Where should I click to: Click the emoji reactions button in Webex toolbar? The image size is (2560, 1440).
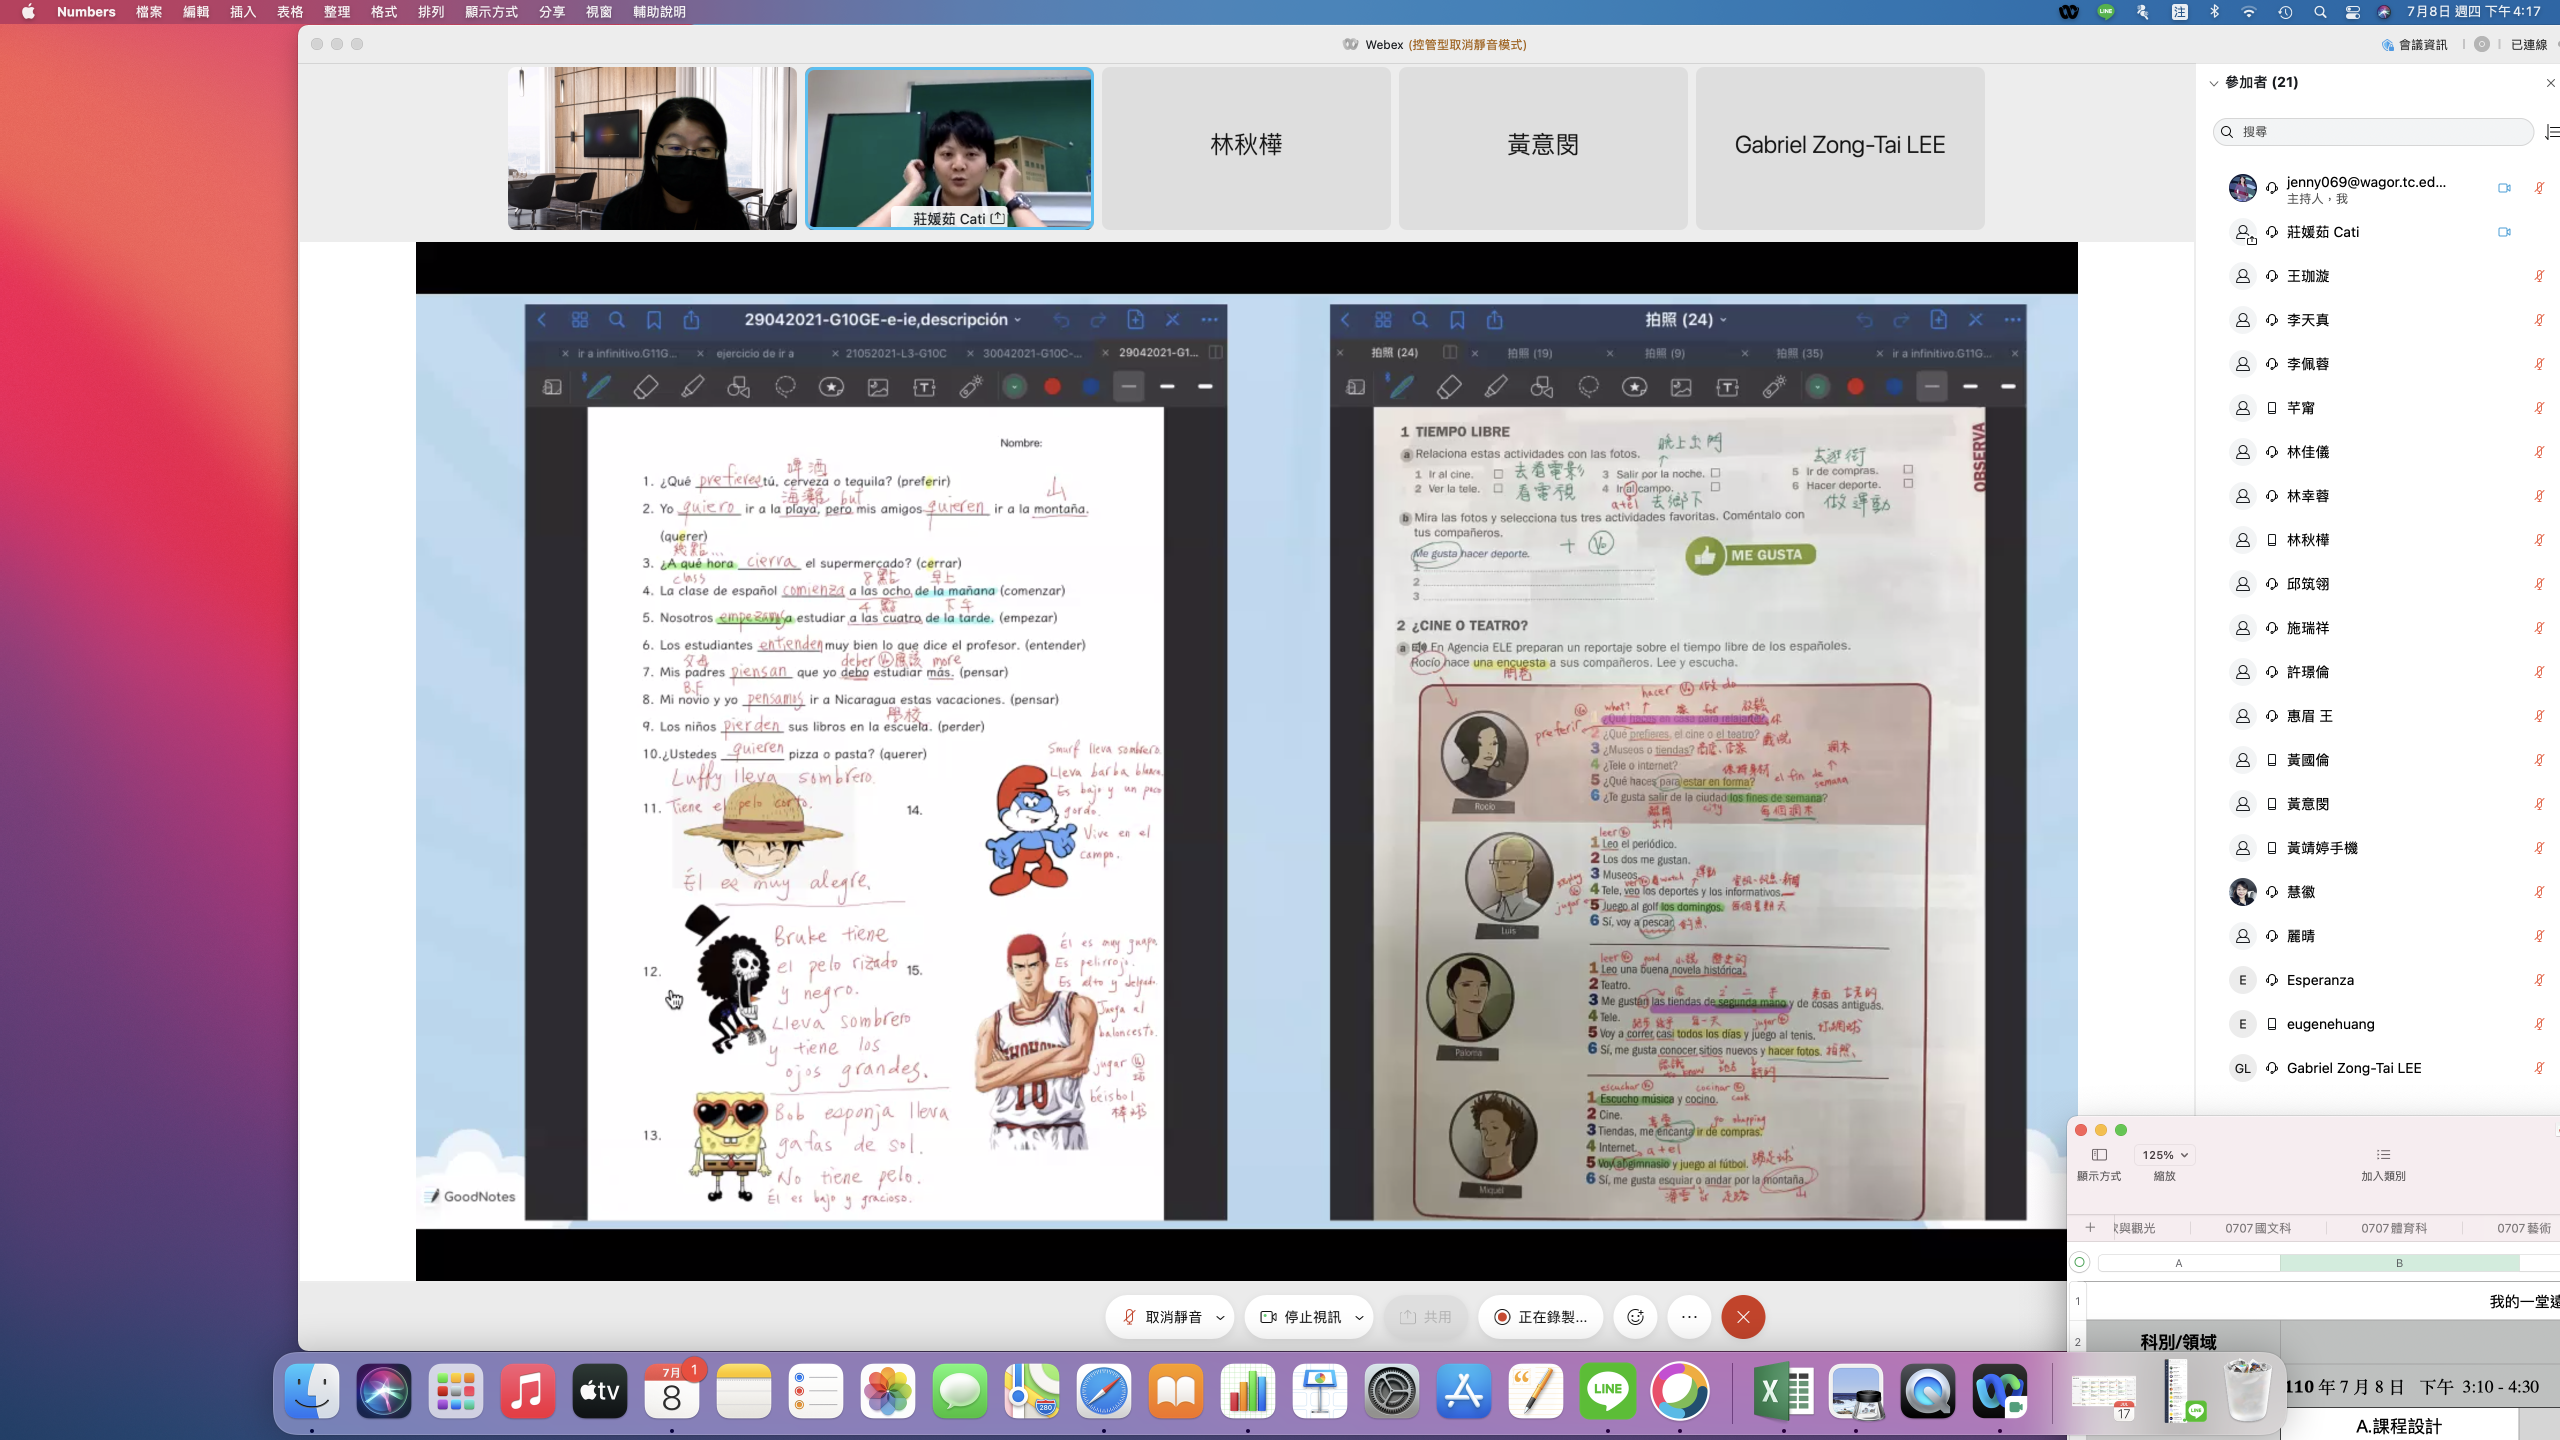tap(1635, 1317)
